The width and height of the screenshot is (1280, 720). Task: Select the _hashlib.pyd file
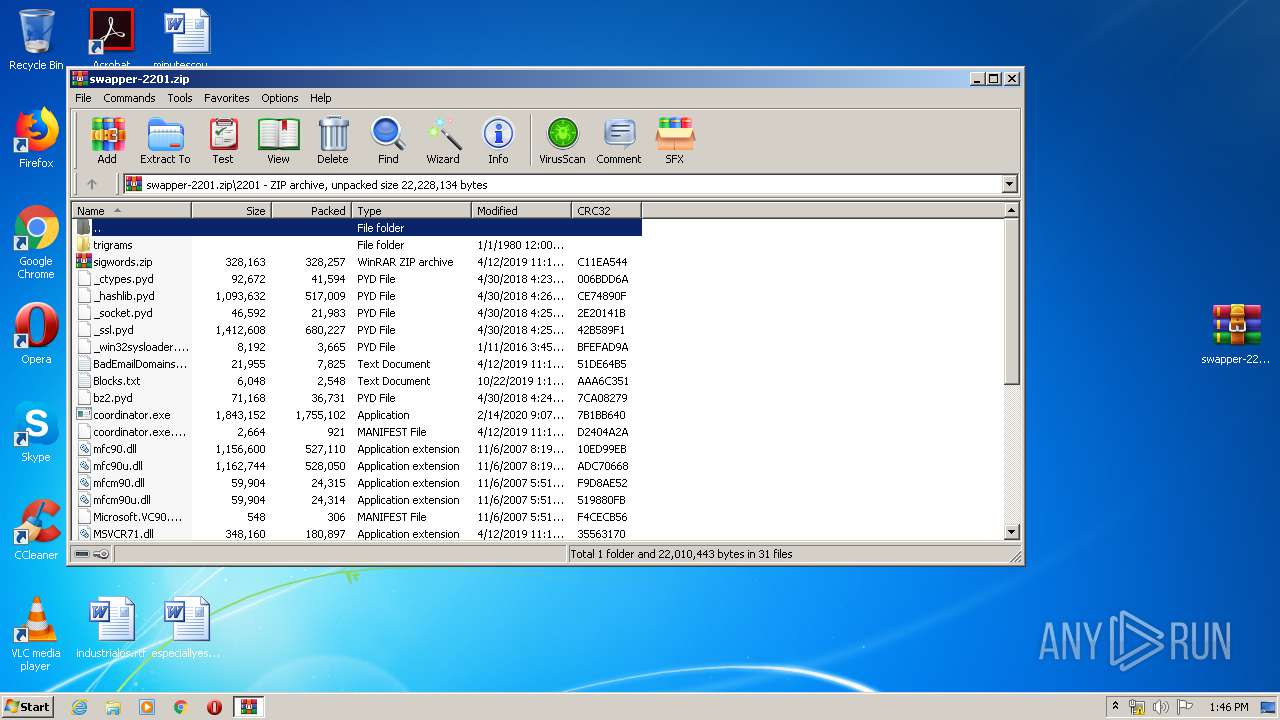click(x=357, y=296)
